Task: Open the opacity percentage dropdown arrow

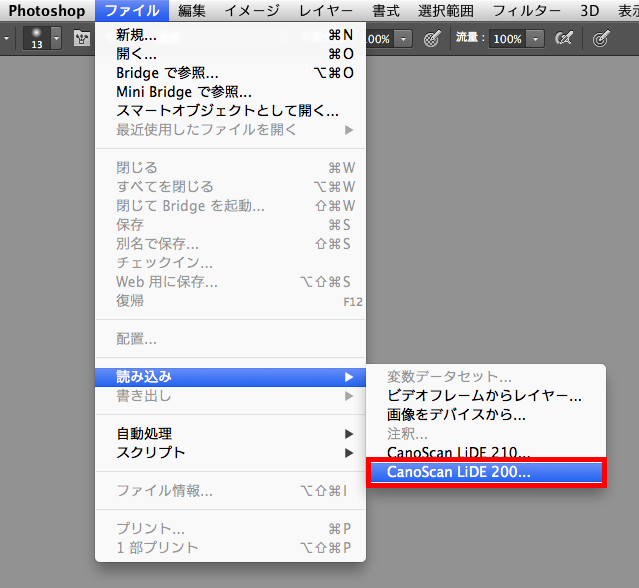Action: [x=403, y=39]
